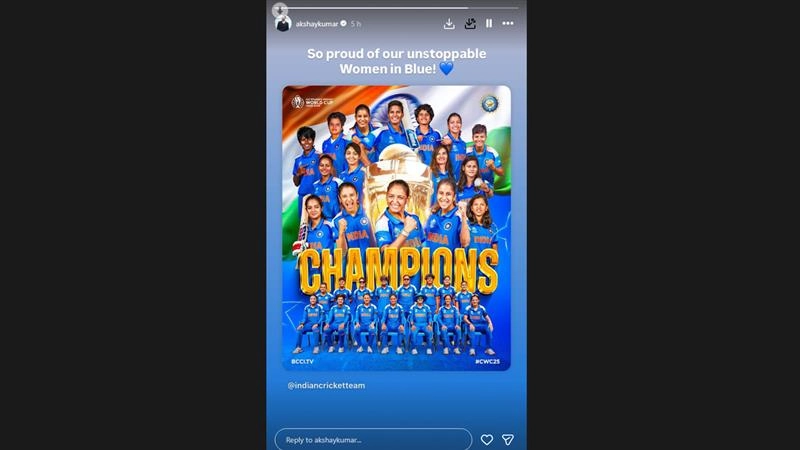This screenshot has width=800, height=450.
Task: Click the verified badge next to akshaykumar
Action: coord(343,23)
